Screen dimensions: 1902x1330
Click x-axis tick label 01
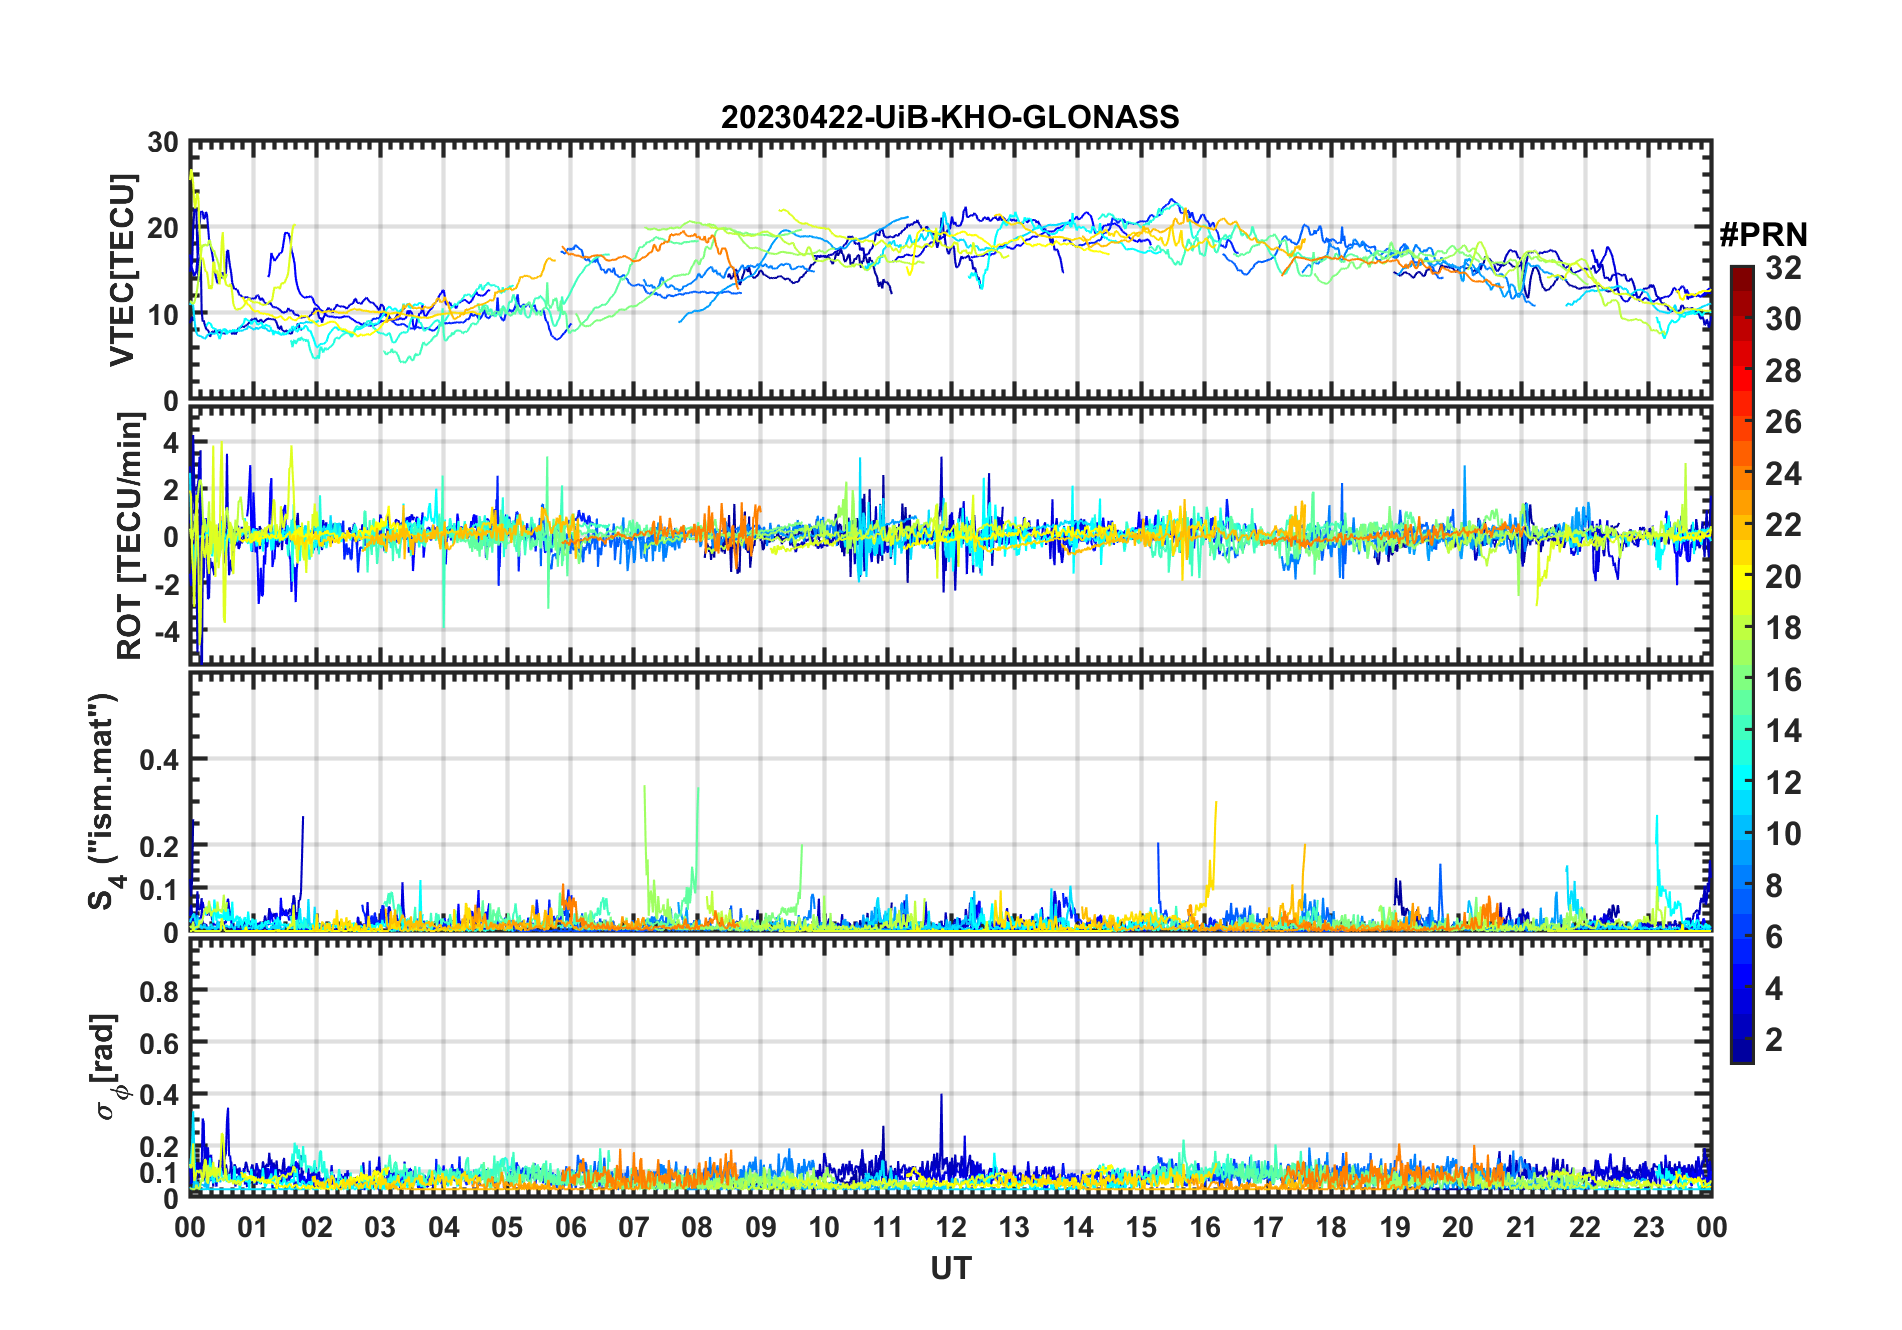[253, 1227]
